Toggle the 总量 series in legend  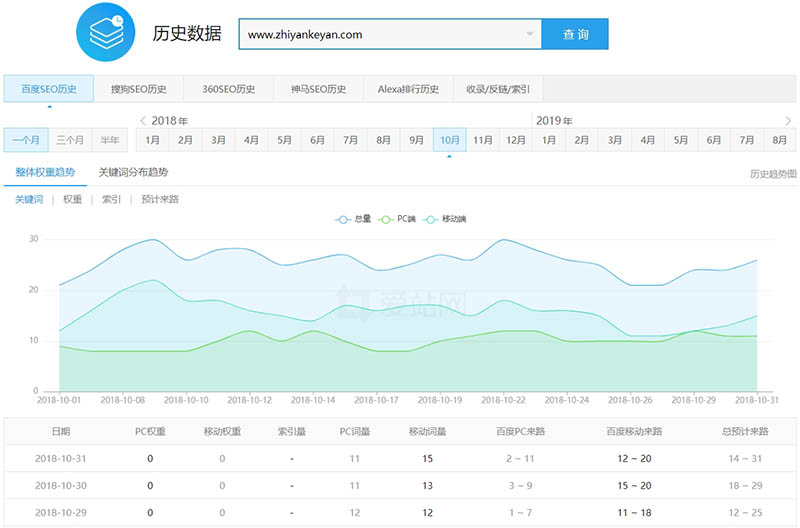click(x=353, y=219)
